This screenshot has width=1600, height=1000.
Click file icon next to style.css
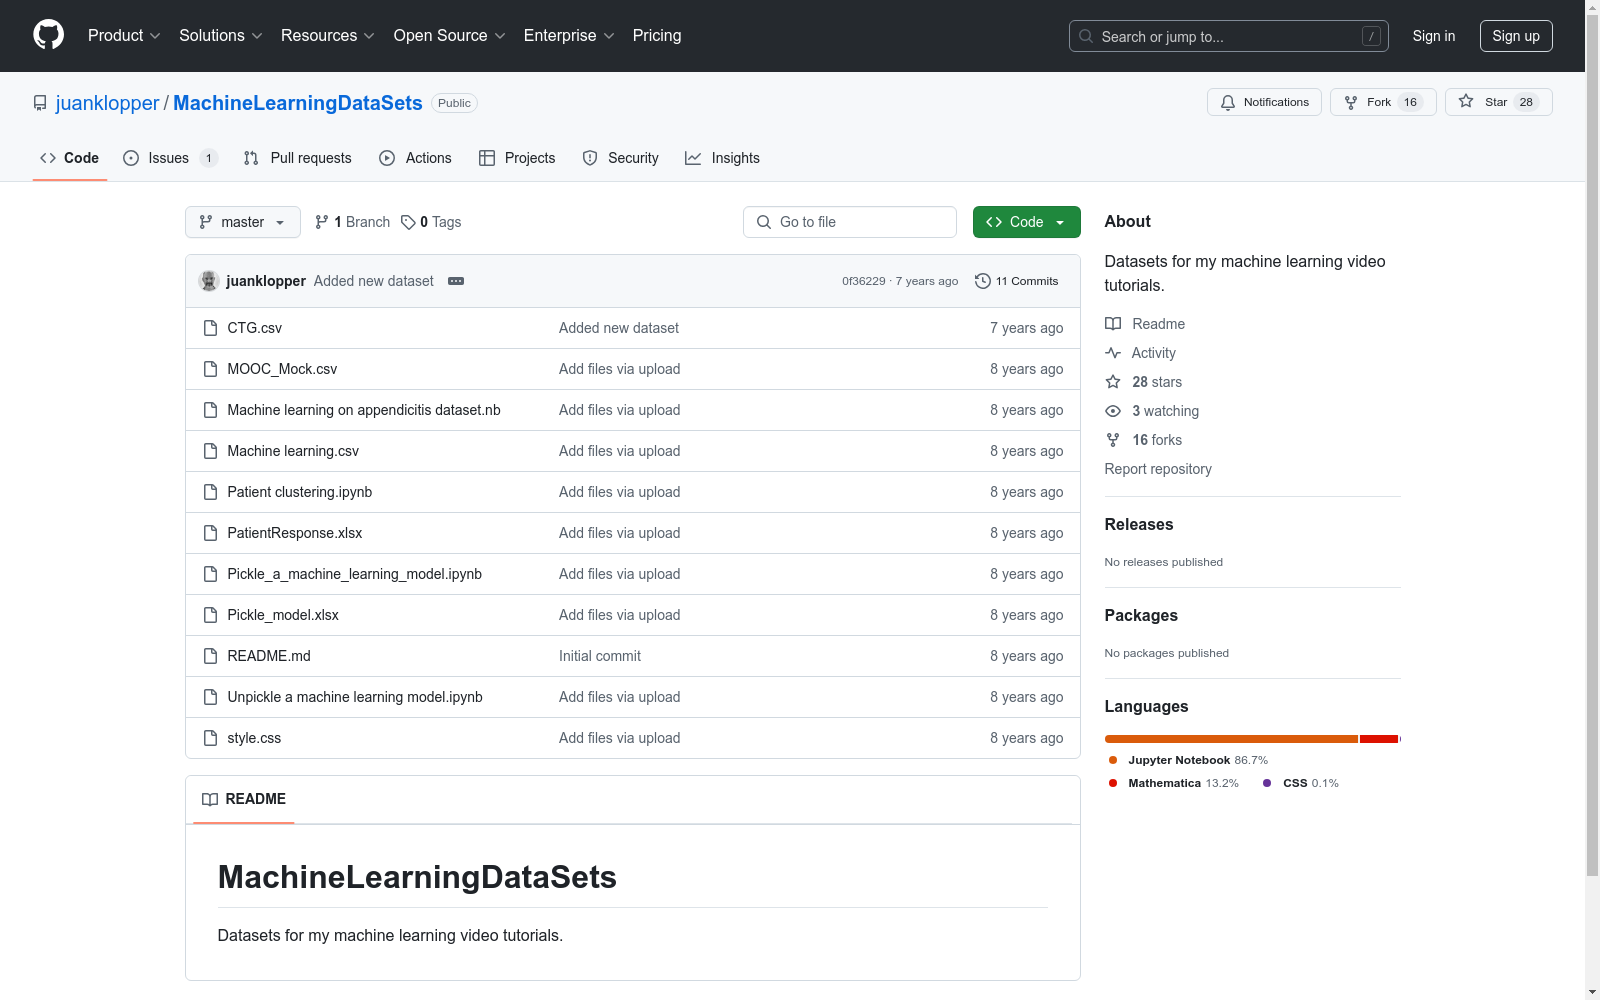pos(210,738)
